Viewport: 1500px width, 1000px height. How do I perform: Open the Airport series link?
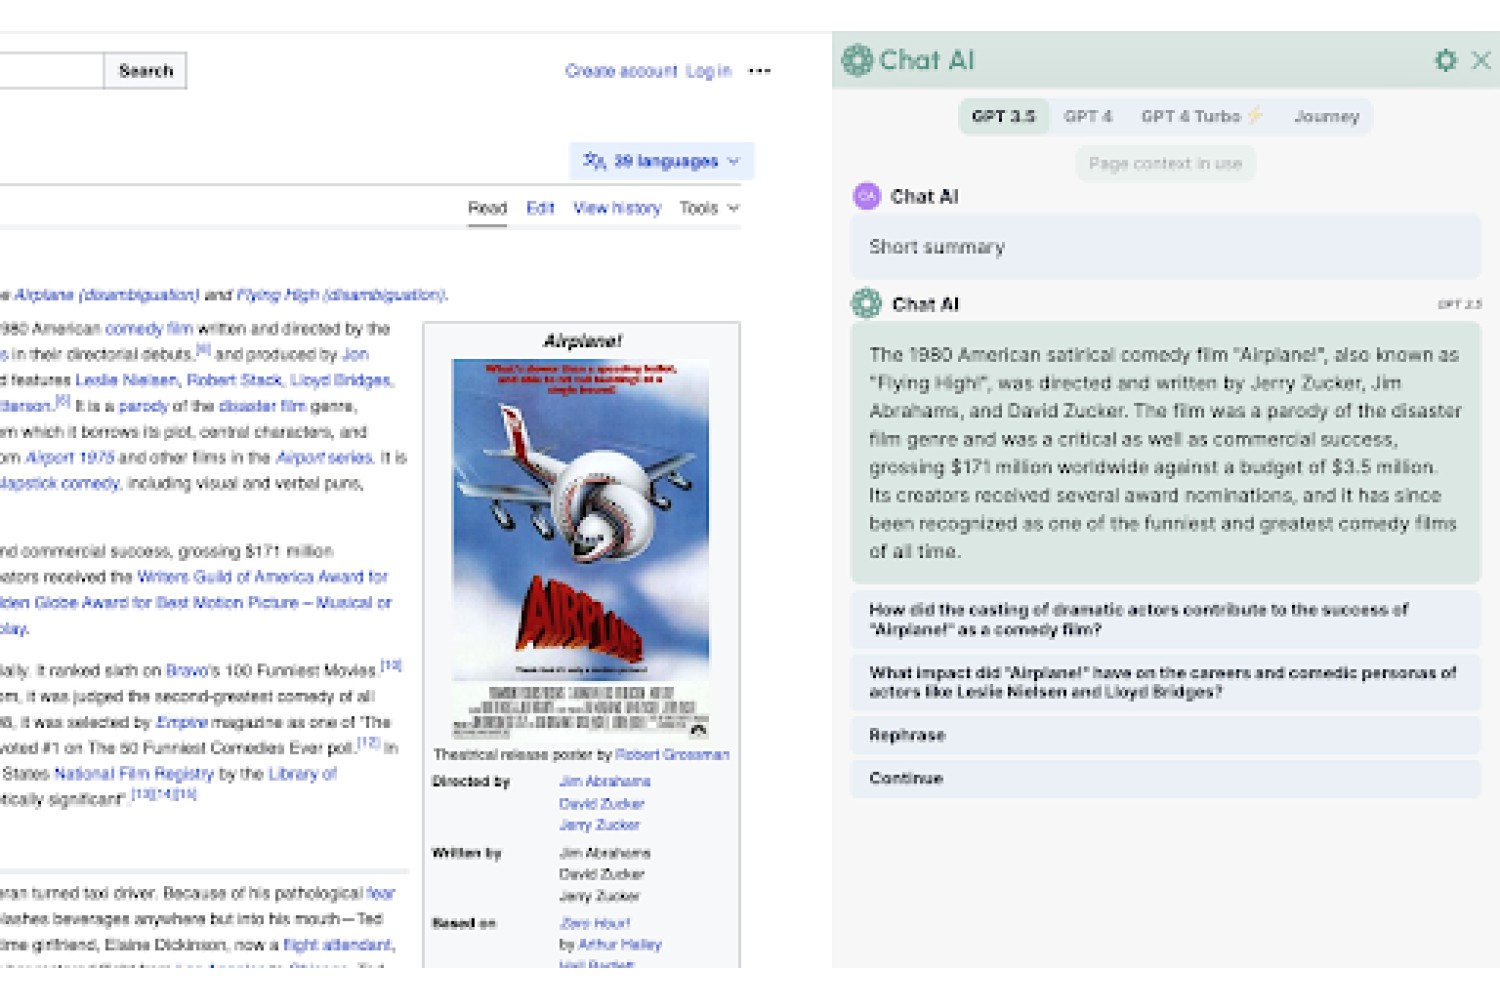click(x=324, y=458)
